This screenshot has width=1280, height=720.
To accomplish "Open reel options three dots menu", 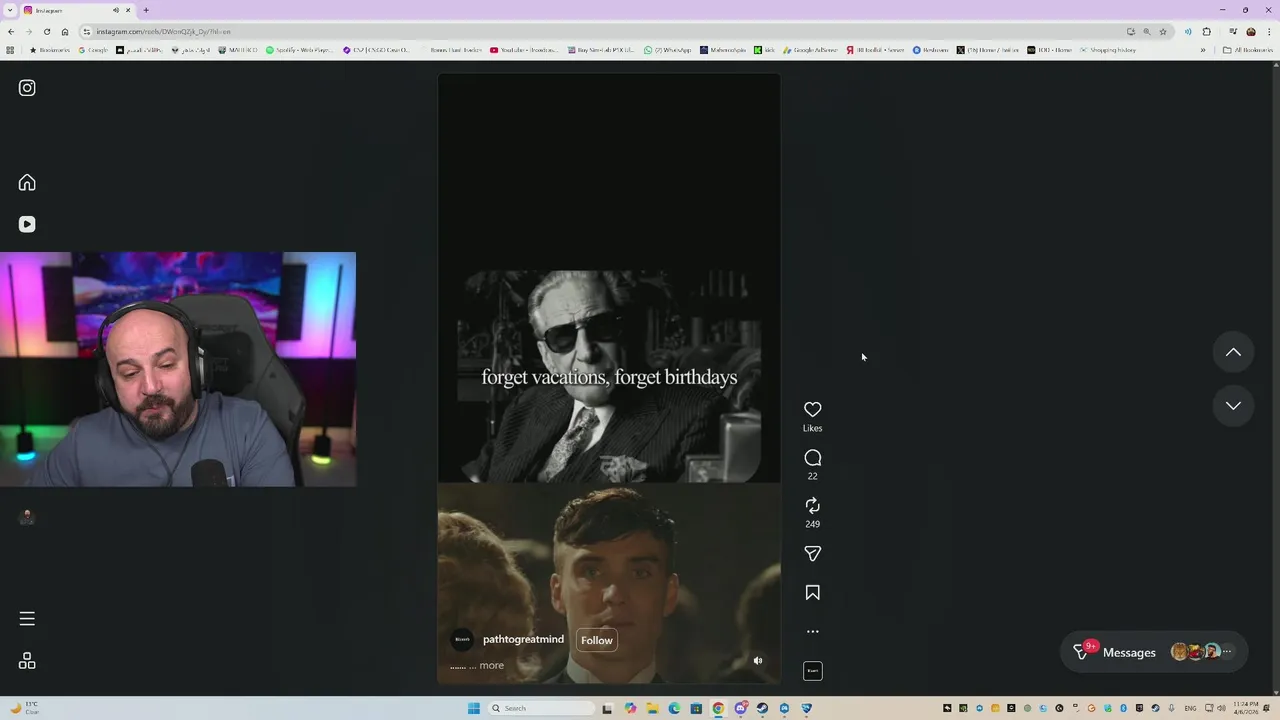I will [x=813, y=632].
